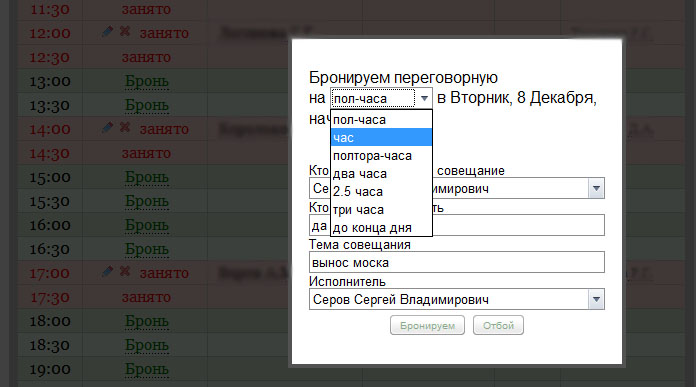
Task: Click the red delete cross at 12:00
Action: [x=125, y=32]
